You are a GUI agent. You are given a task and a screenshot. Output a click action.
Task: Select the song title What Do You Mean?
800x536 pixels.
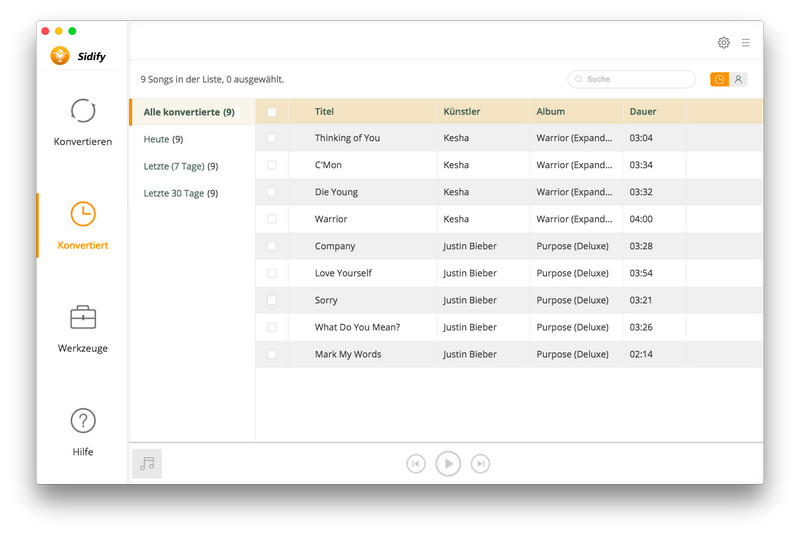[x=357, y=327]
